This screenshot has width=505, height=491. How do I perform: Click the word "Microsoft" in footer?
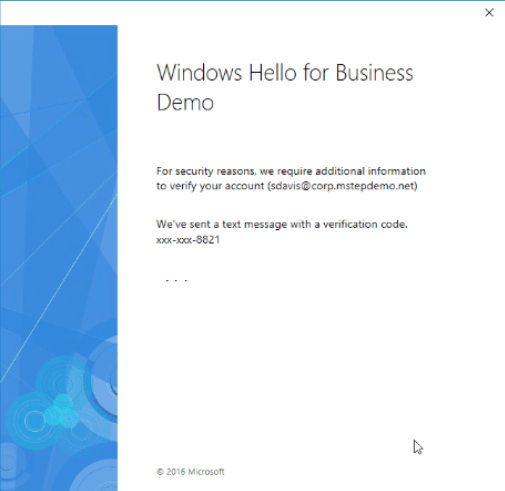point(206,472)
